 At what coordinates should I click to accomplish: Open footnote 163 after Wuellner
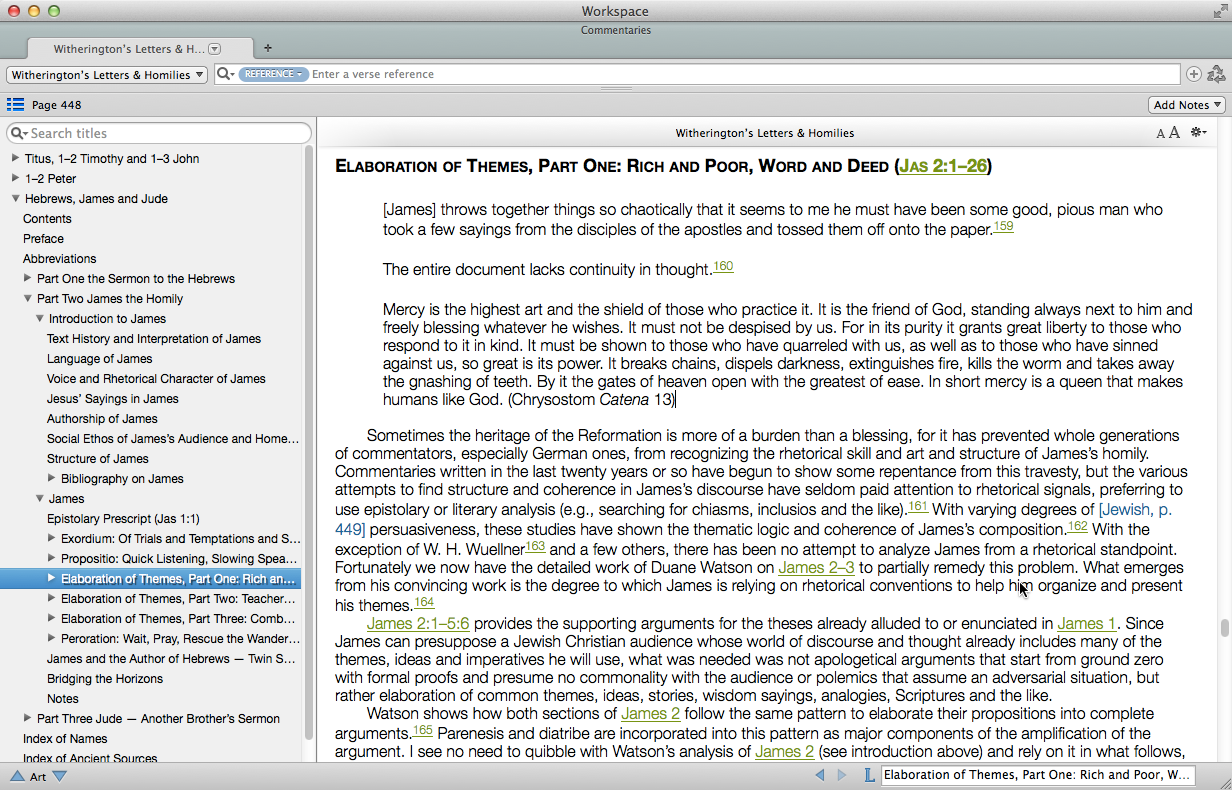coord(535,546)
